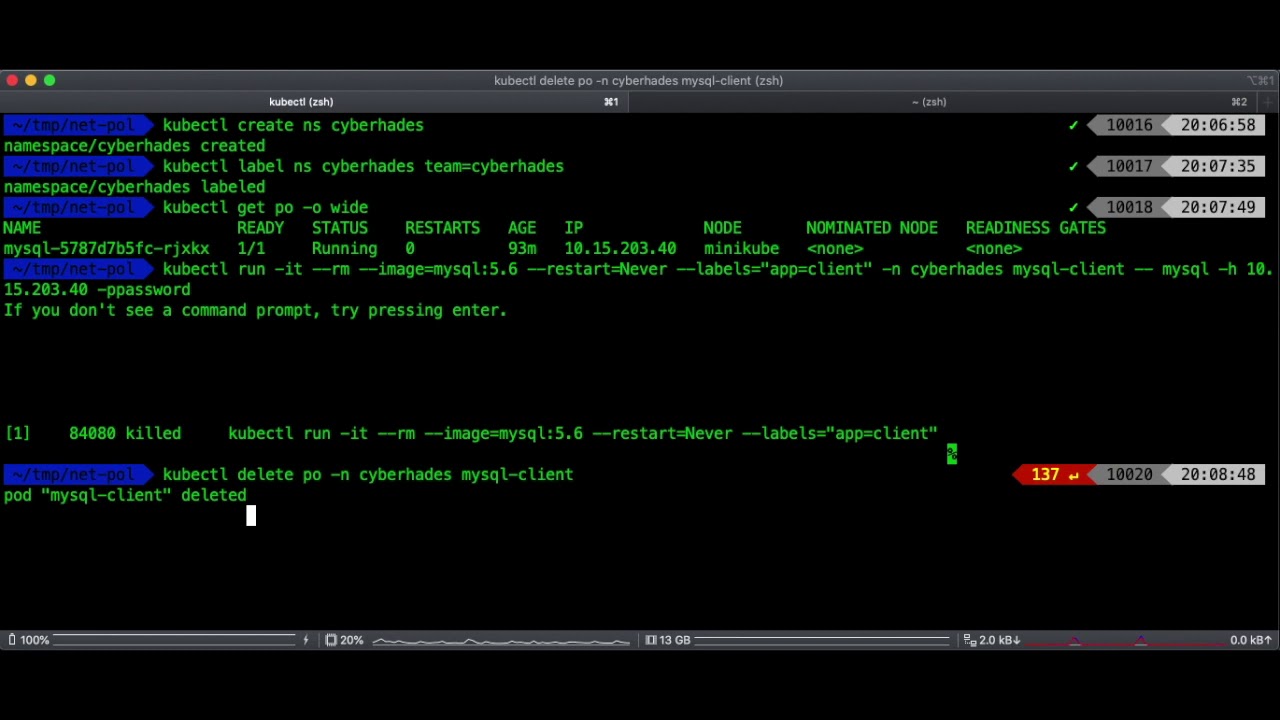Click the battery charging bolt icon
The height and width of the screenshot is (720, 1280).
click(x=306, y=640)
